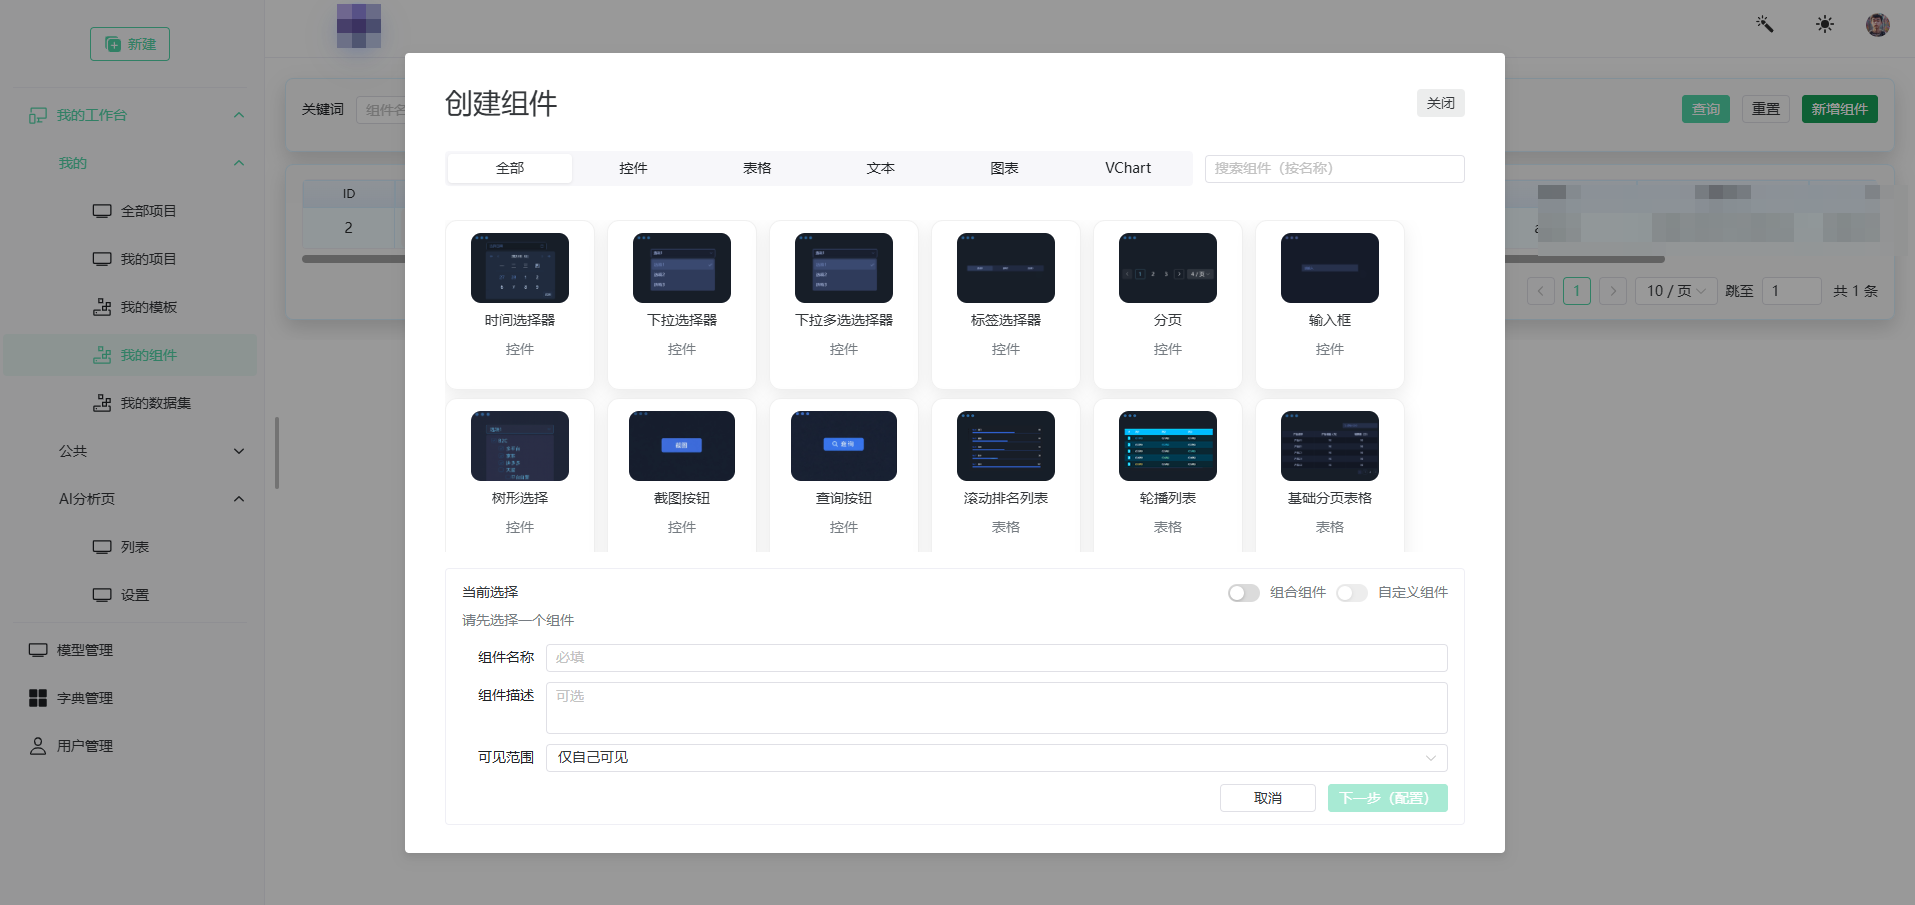Focus the 组件描述 text area

(x=997, y=708)
